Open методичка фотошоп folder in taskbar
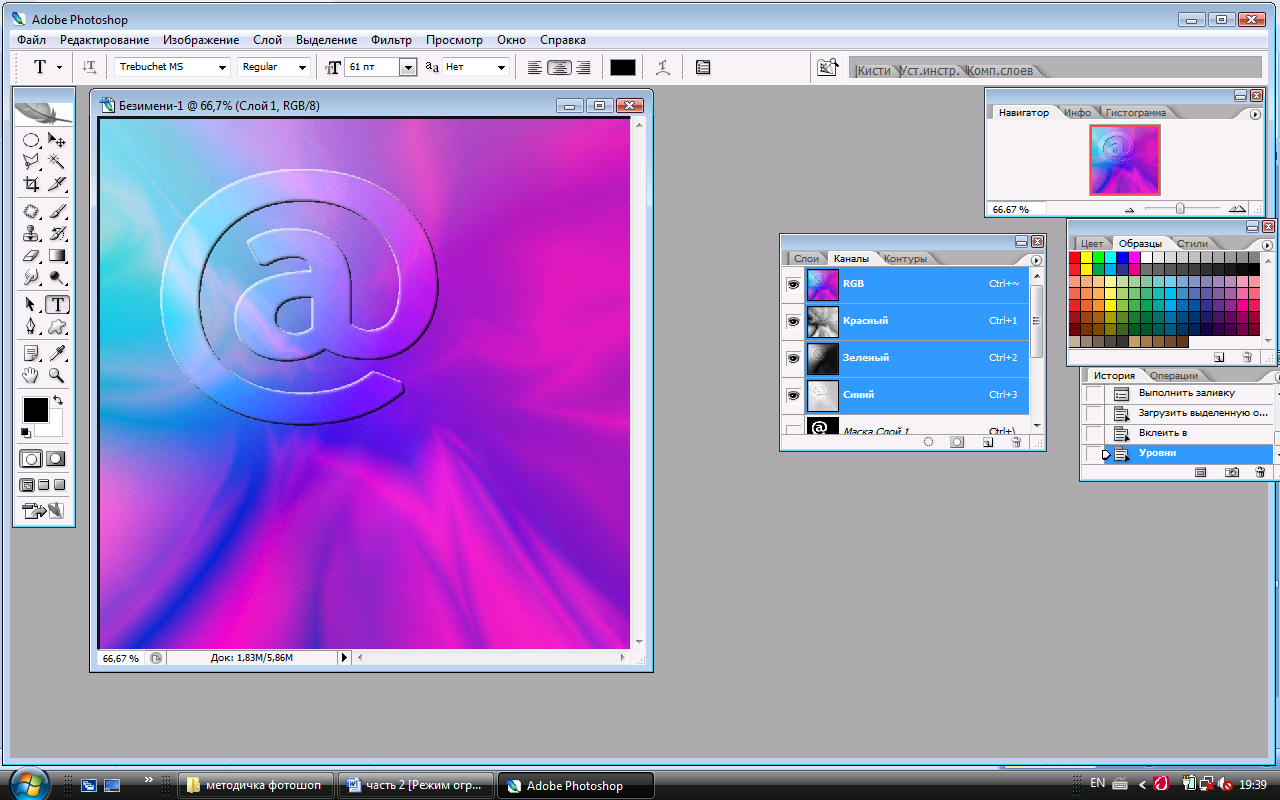 click(254, 785)
